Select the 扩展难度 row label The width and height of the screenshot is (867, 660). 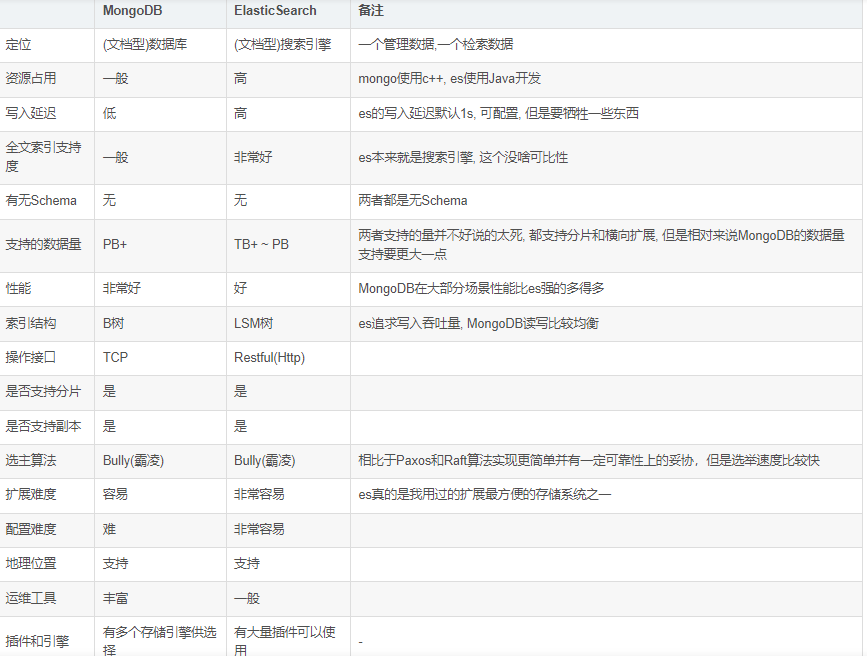(x=31, y=494)
